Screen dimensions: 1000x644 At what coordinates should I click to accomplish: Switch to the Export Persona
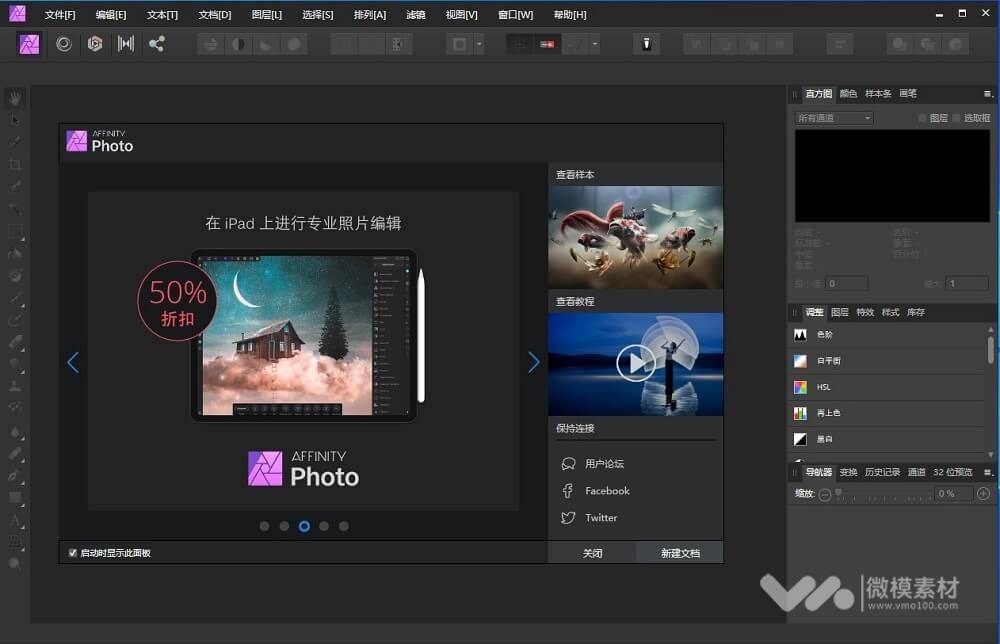(156, 44)
